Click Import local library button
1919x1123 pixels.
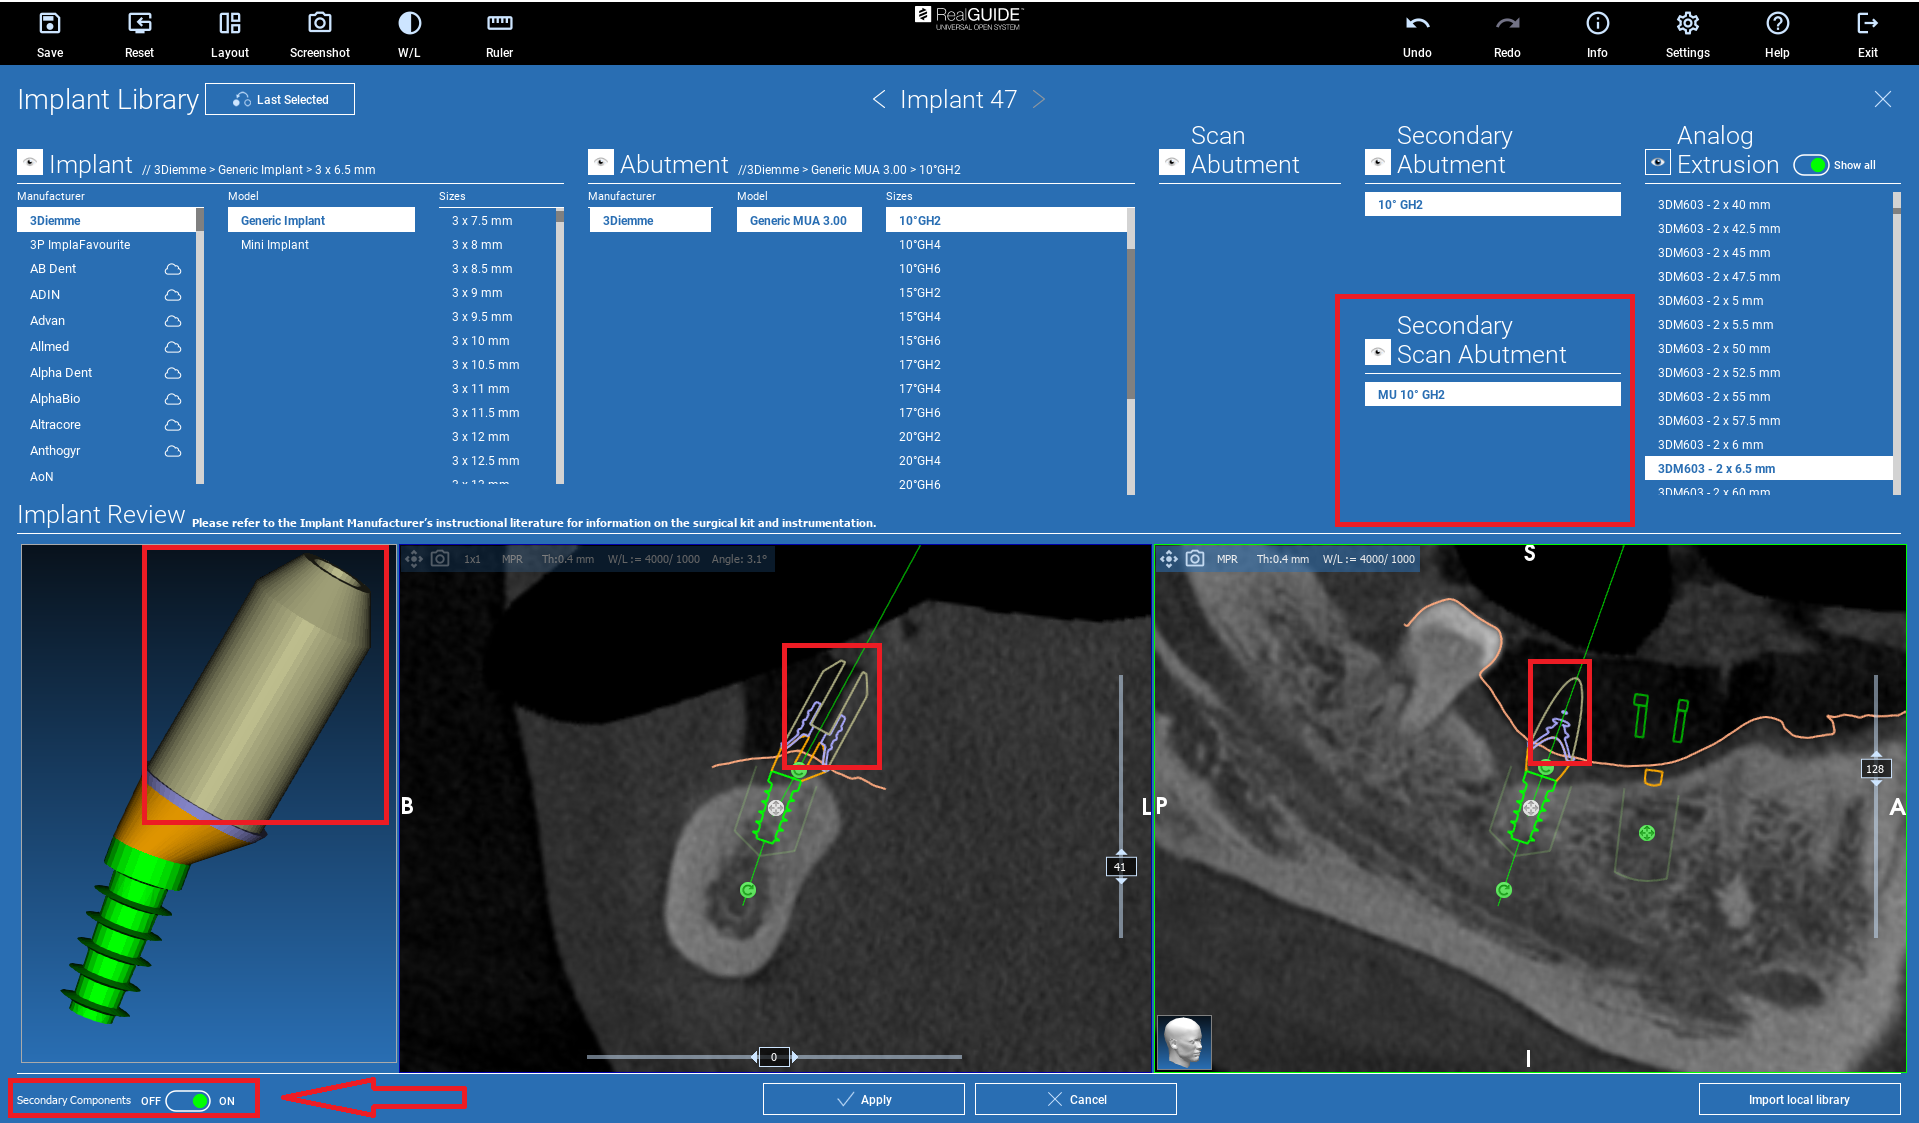(x=1798, y=1099)
